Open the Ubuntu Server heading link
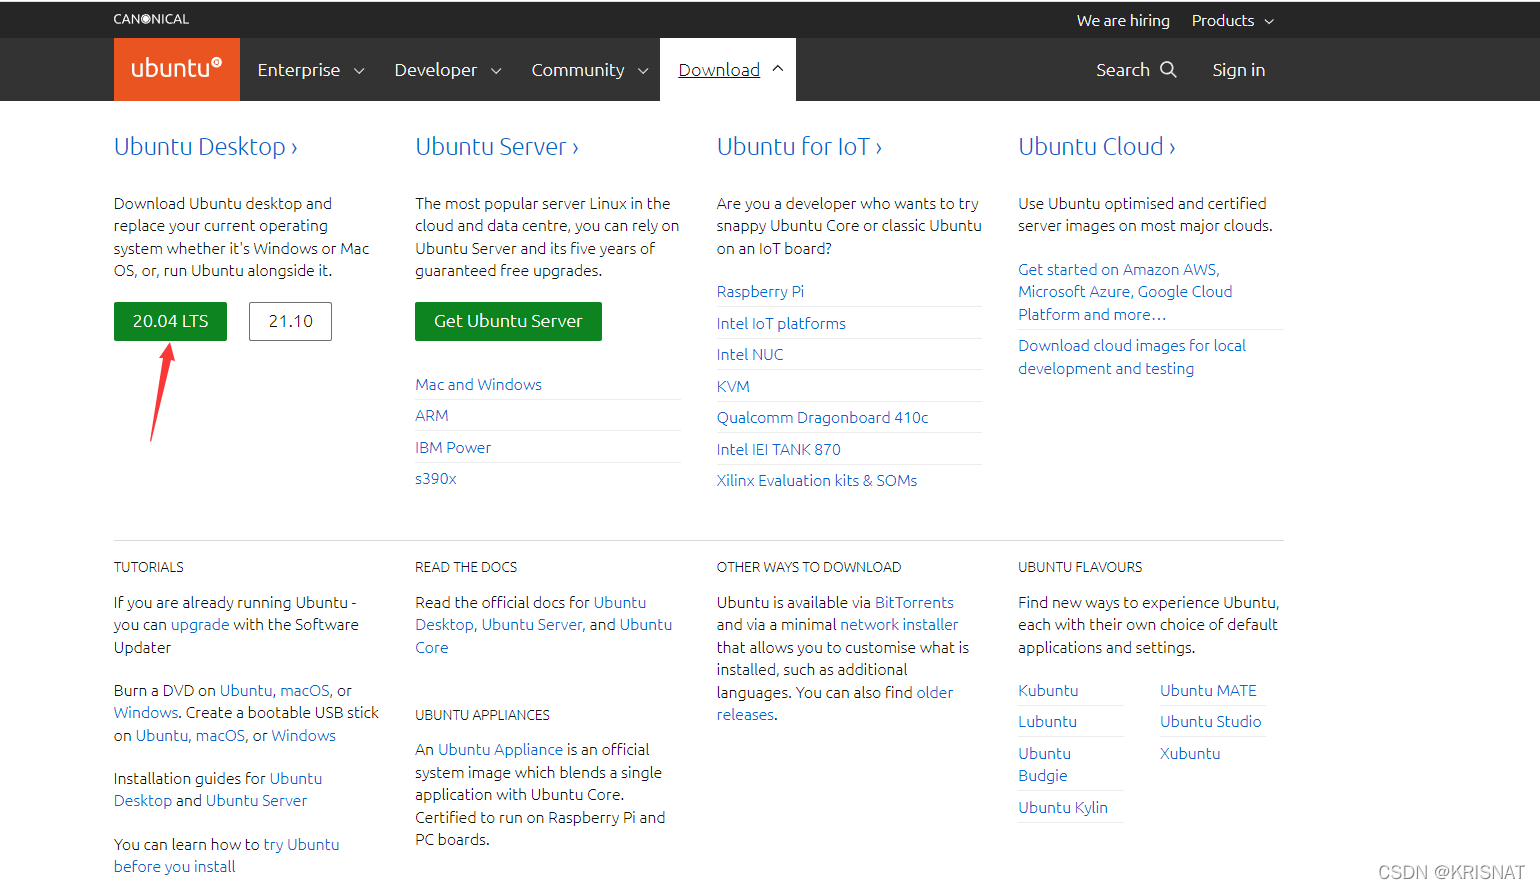The image size is (1540, 889). coord(497,147)
